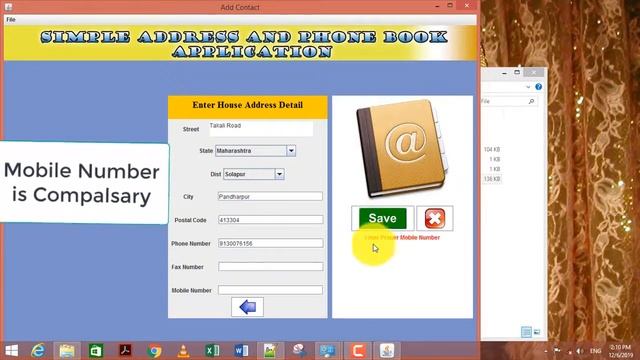Switch Explorer to large icons view

pos(537,332)
